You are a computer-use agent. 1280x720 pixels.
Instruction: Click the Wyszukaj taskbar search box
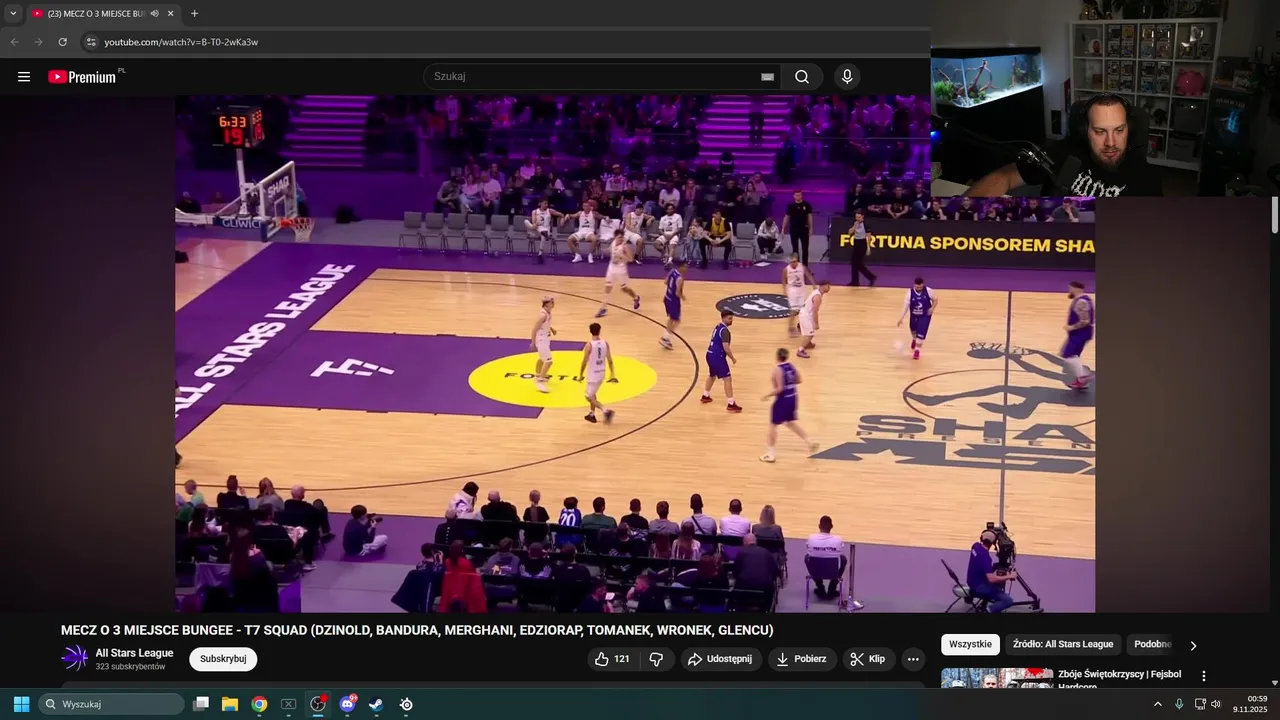coord(111,704)
